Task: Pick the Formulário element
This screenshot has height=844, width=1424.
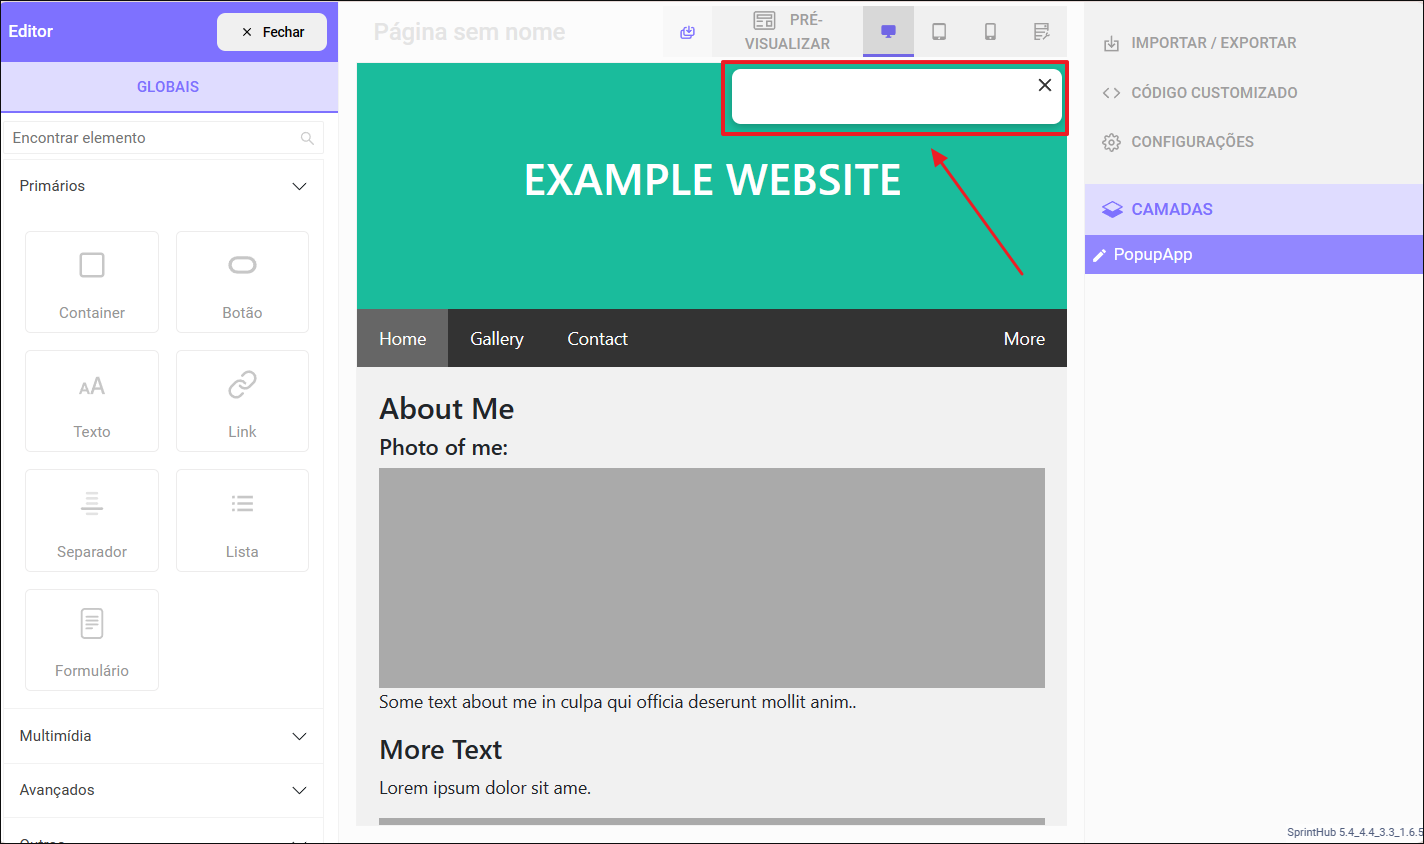Action: pyautogui.click(x=92, y=640)
